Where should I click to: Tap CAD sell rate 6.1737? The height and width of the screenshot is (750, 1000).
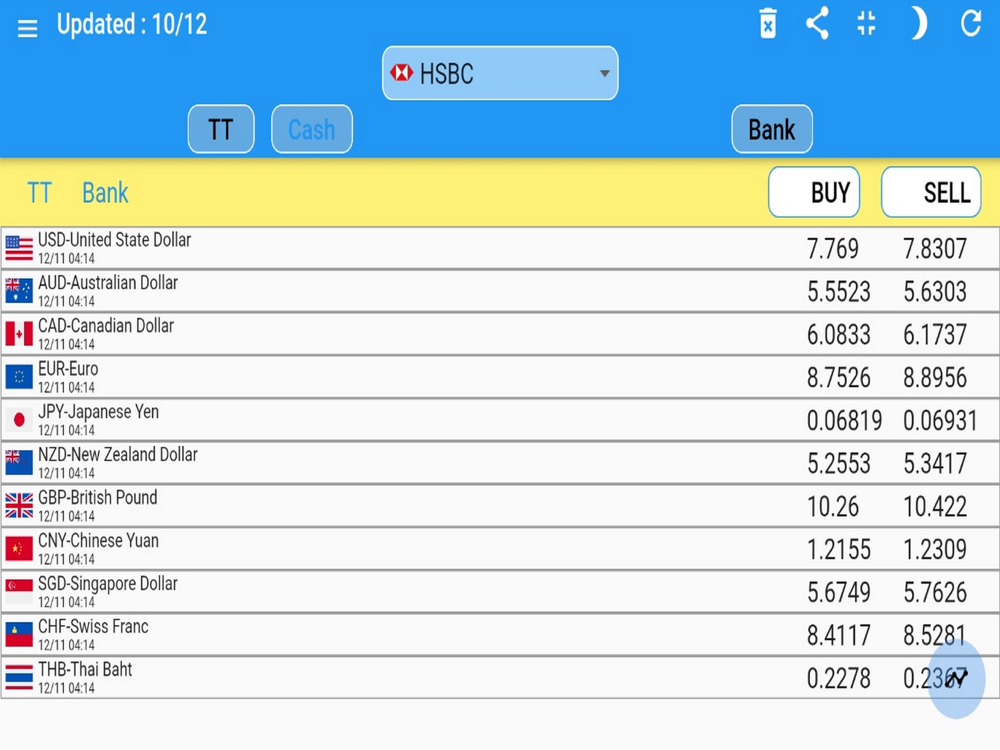tap(936, 334)
